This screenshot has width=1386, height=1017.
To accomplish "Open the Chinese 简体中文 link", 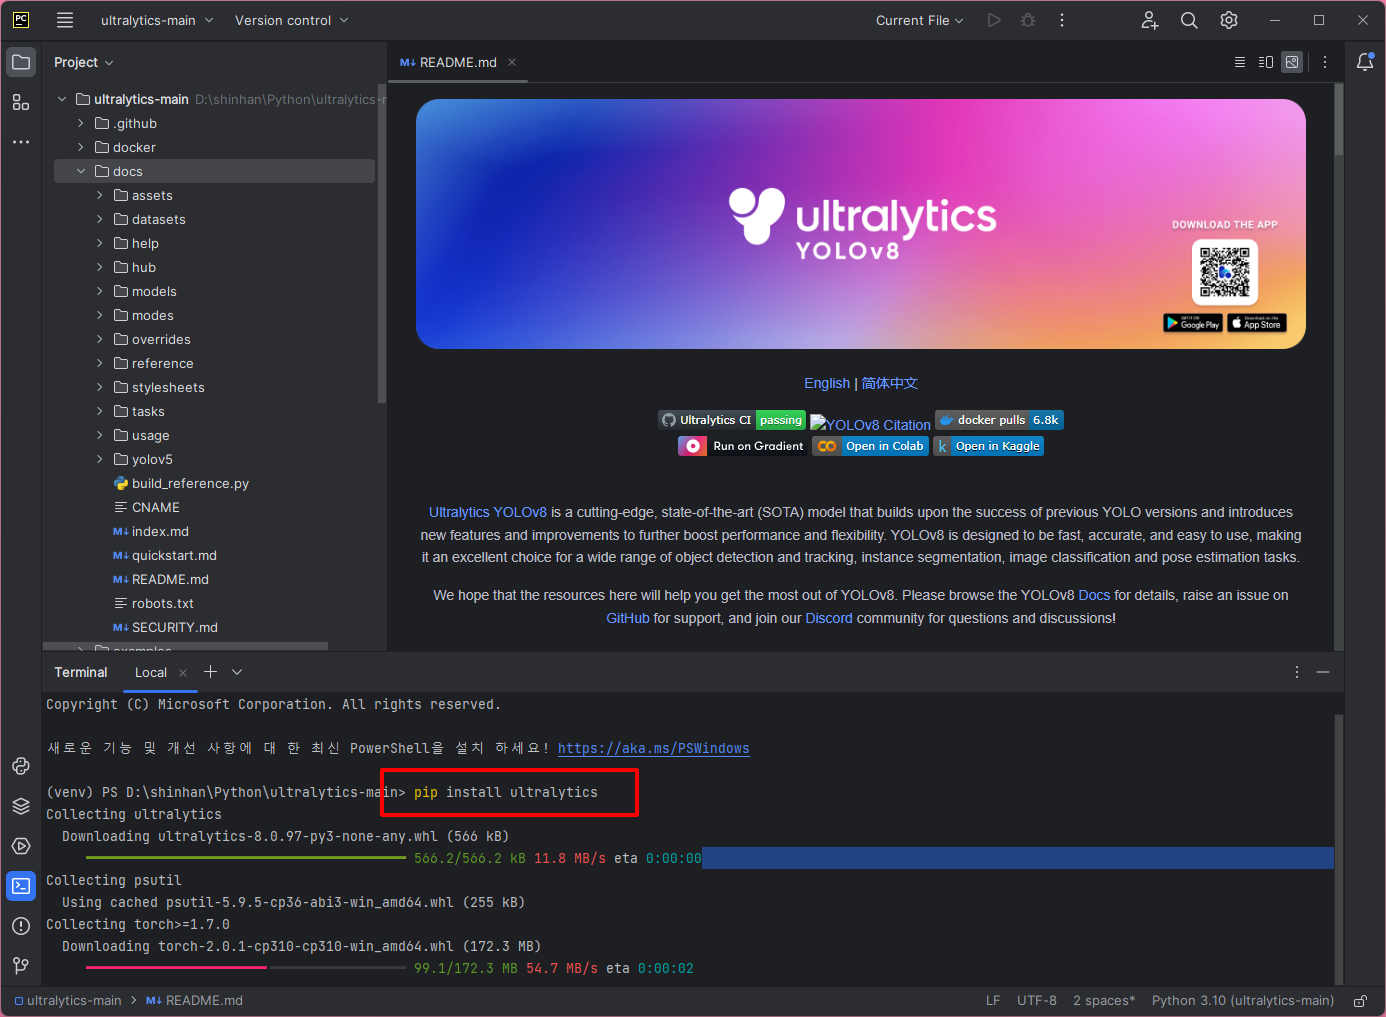I will (x=890, y=383).
